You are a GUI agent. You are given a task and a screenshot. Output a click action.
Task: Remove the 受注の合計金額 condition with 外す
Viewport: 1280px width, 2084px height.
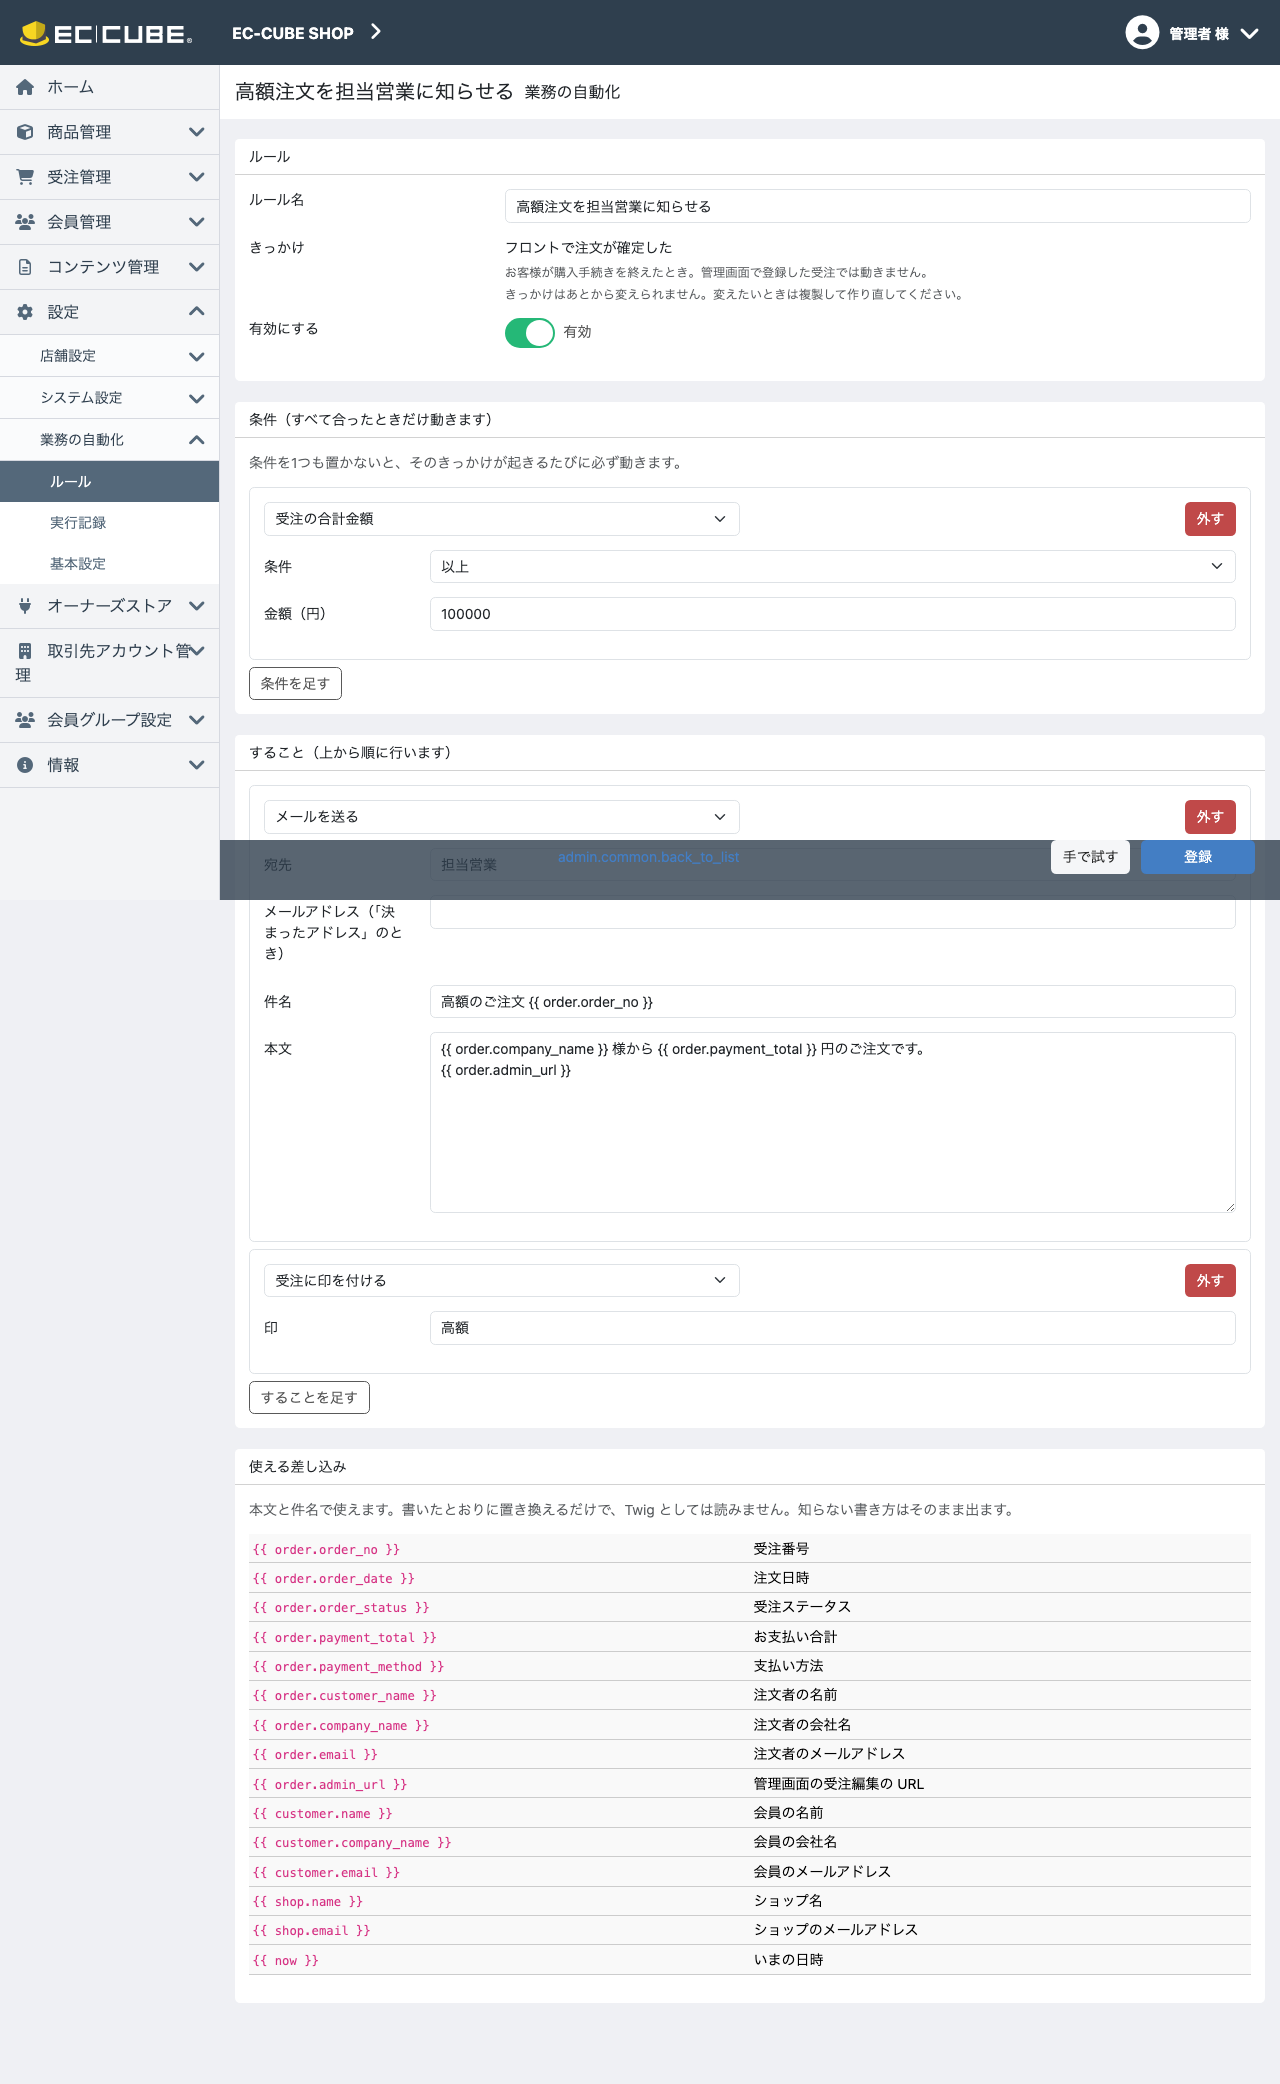pos(1210,519)
